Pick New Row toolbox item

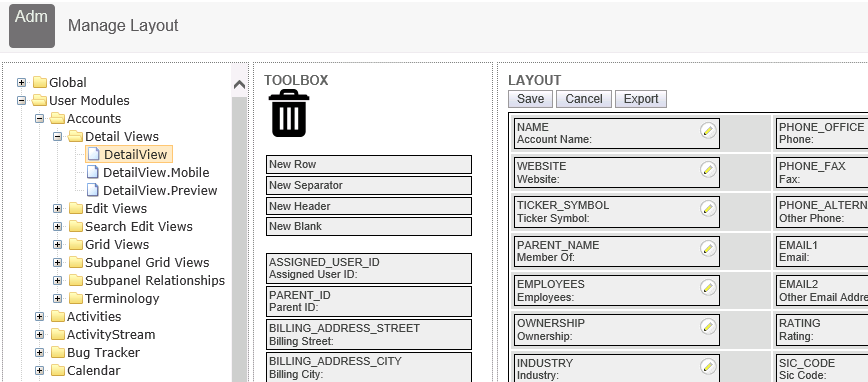coord(369,164)
